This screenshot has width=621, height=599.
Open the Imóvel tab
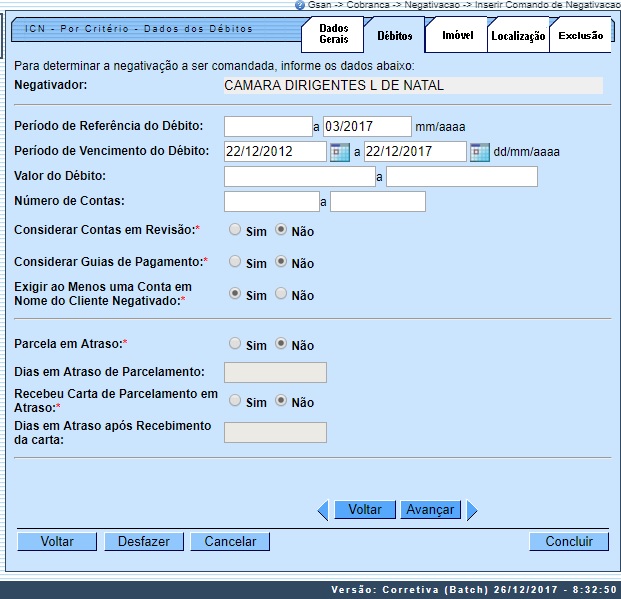point(457,36)
